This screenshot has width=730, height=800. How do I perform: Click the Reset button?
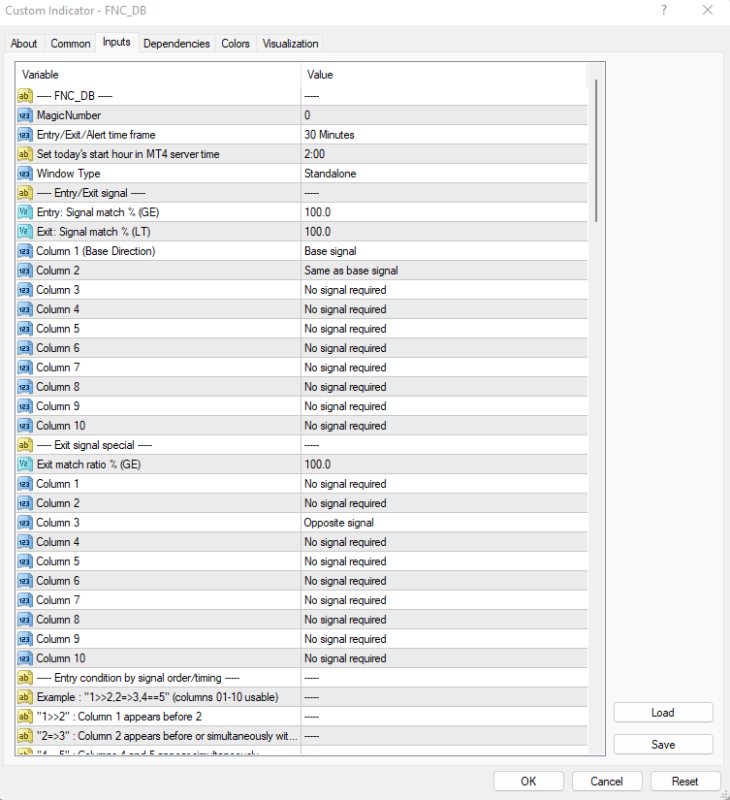click(685, 782)
